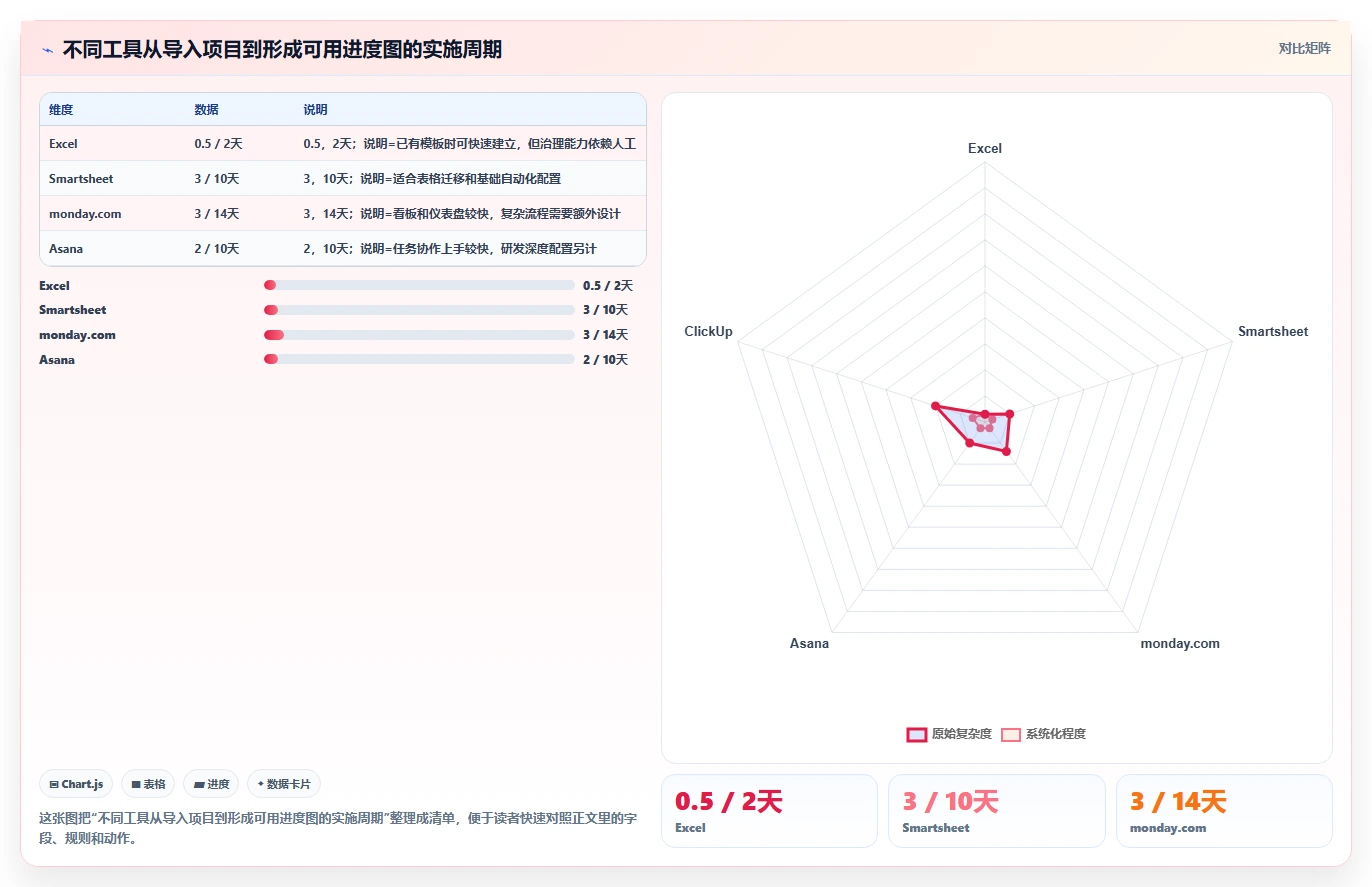This screenshot has height=887, width=1372.
Task: Click the 原始复杂度 legend color swatch
Action: (x=917, y=734)
